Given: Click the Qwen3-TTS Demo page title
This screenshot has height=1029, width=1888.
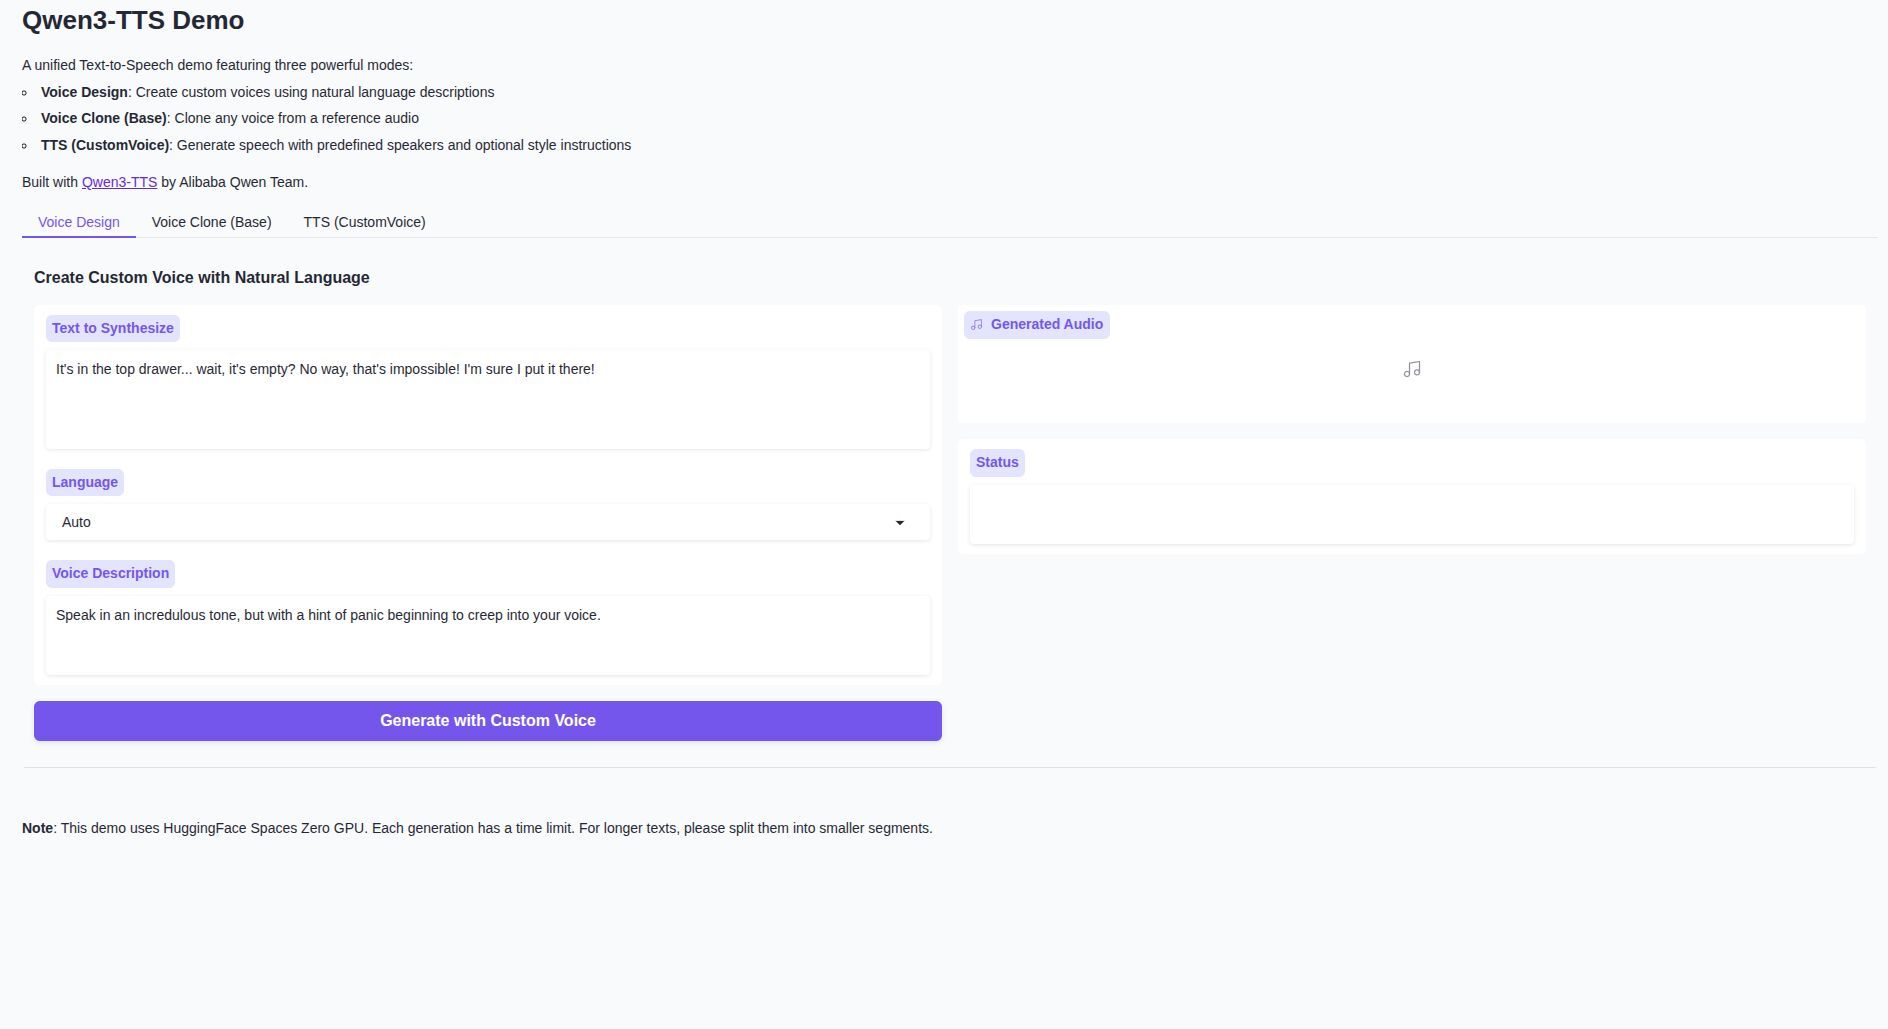Looking at the screenshot, I should click(133, 21).
